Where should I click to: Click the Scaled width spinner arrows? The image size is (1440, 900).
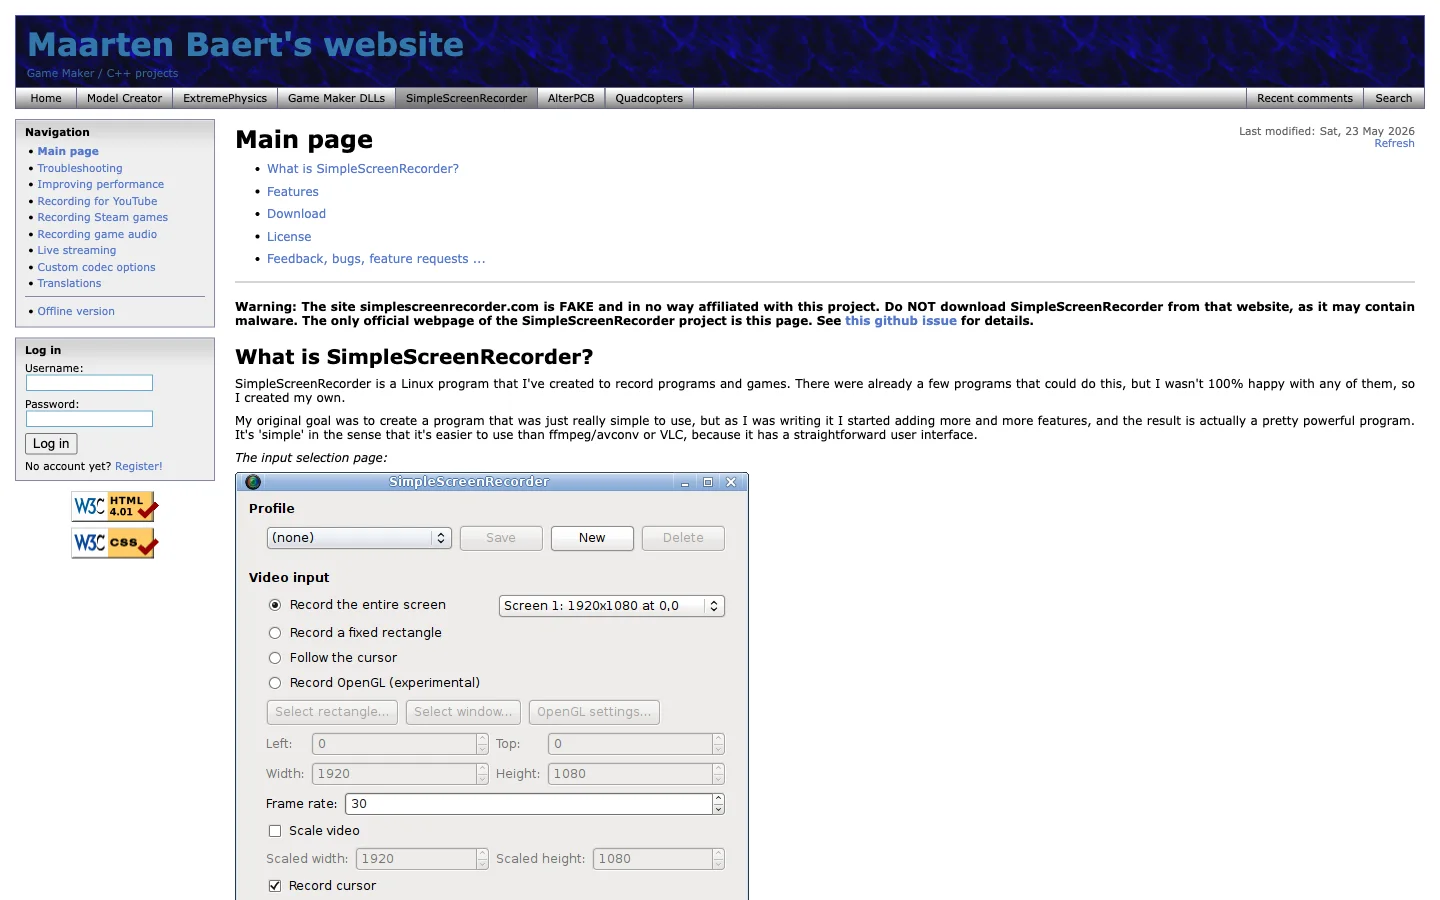(482, 859)
